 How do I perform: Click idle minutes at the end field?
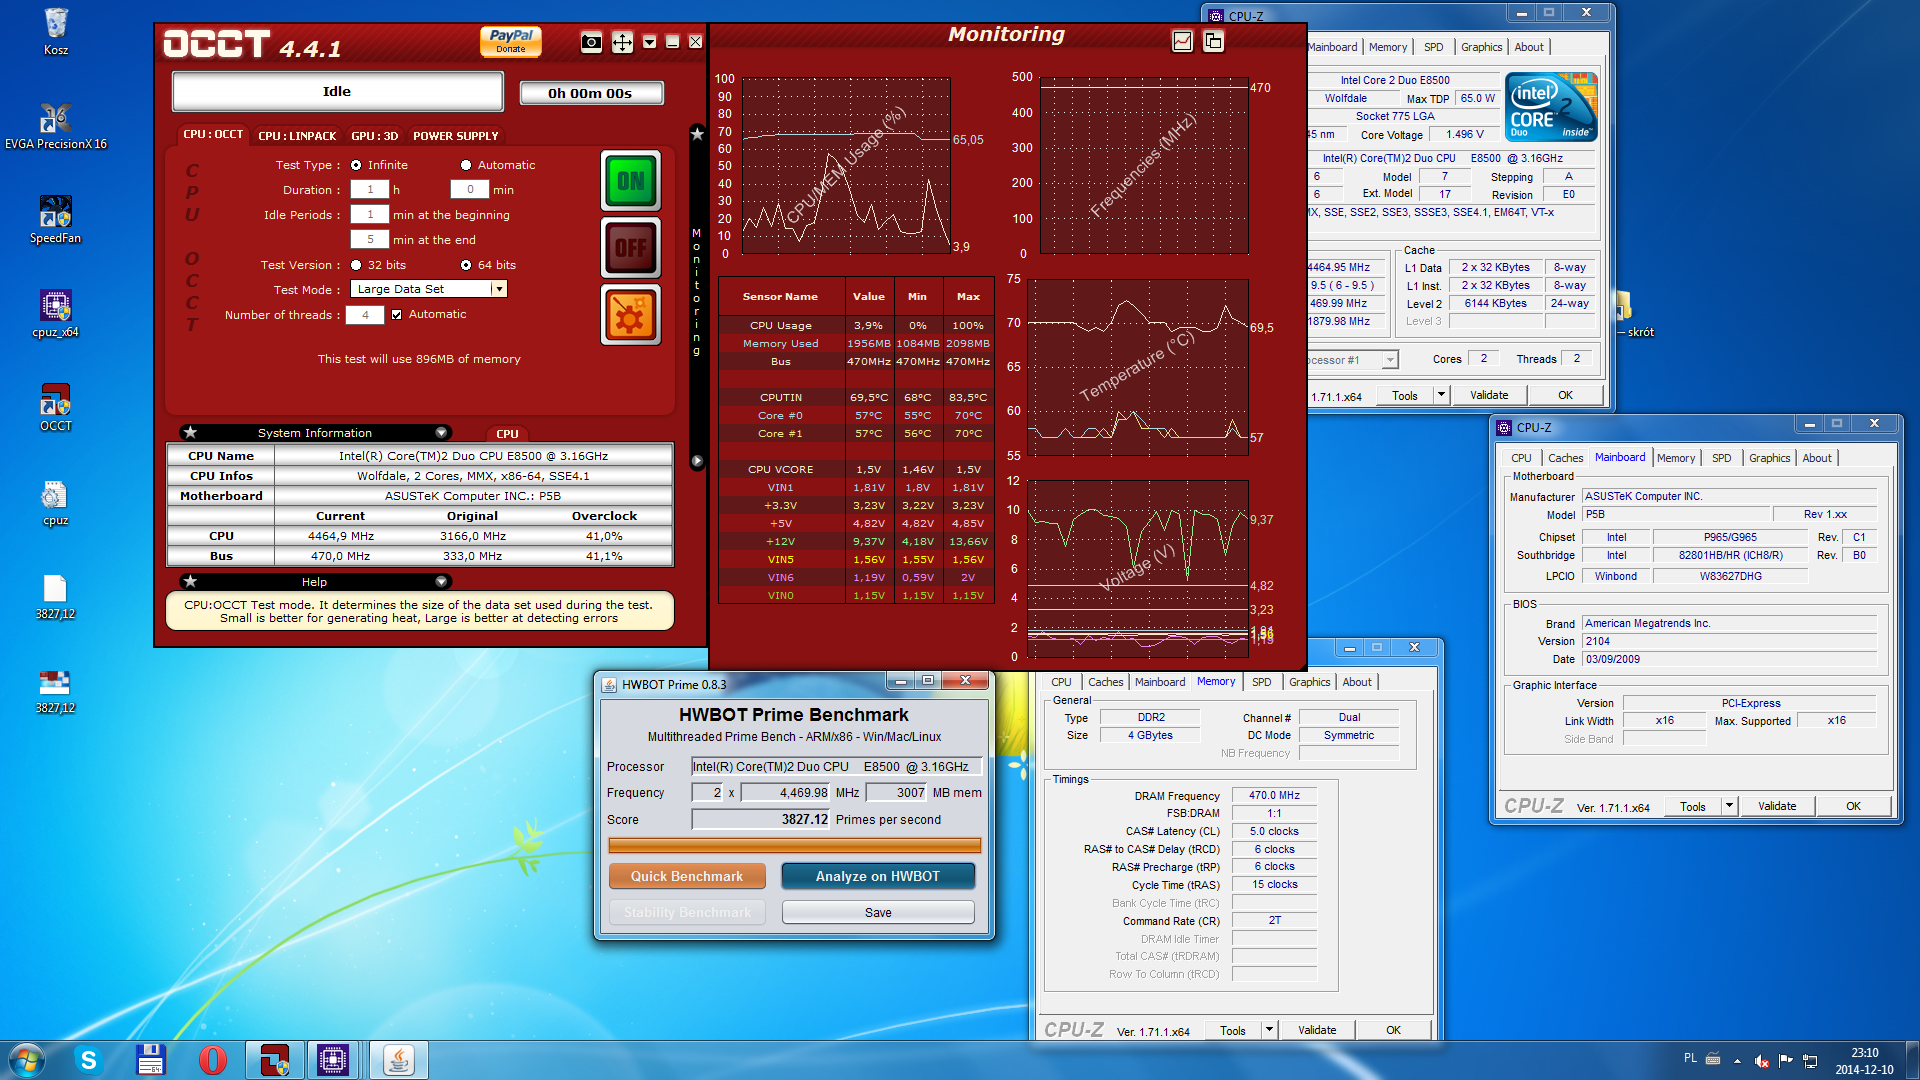369,240
